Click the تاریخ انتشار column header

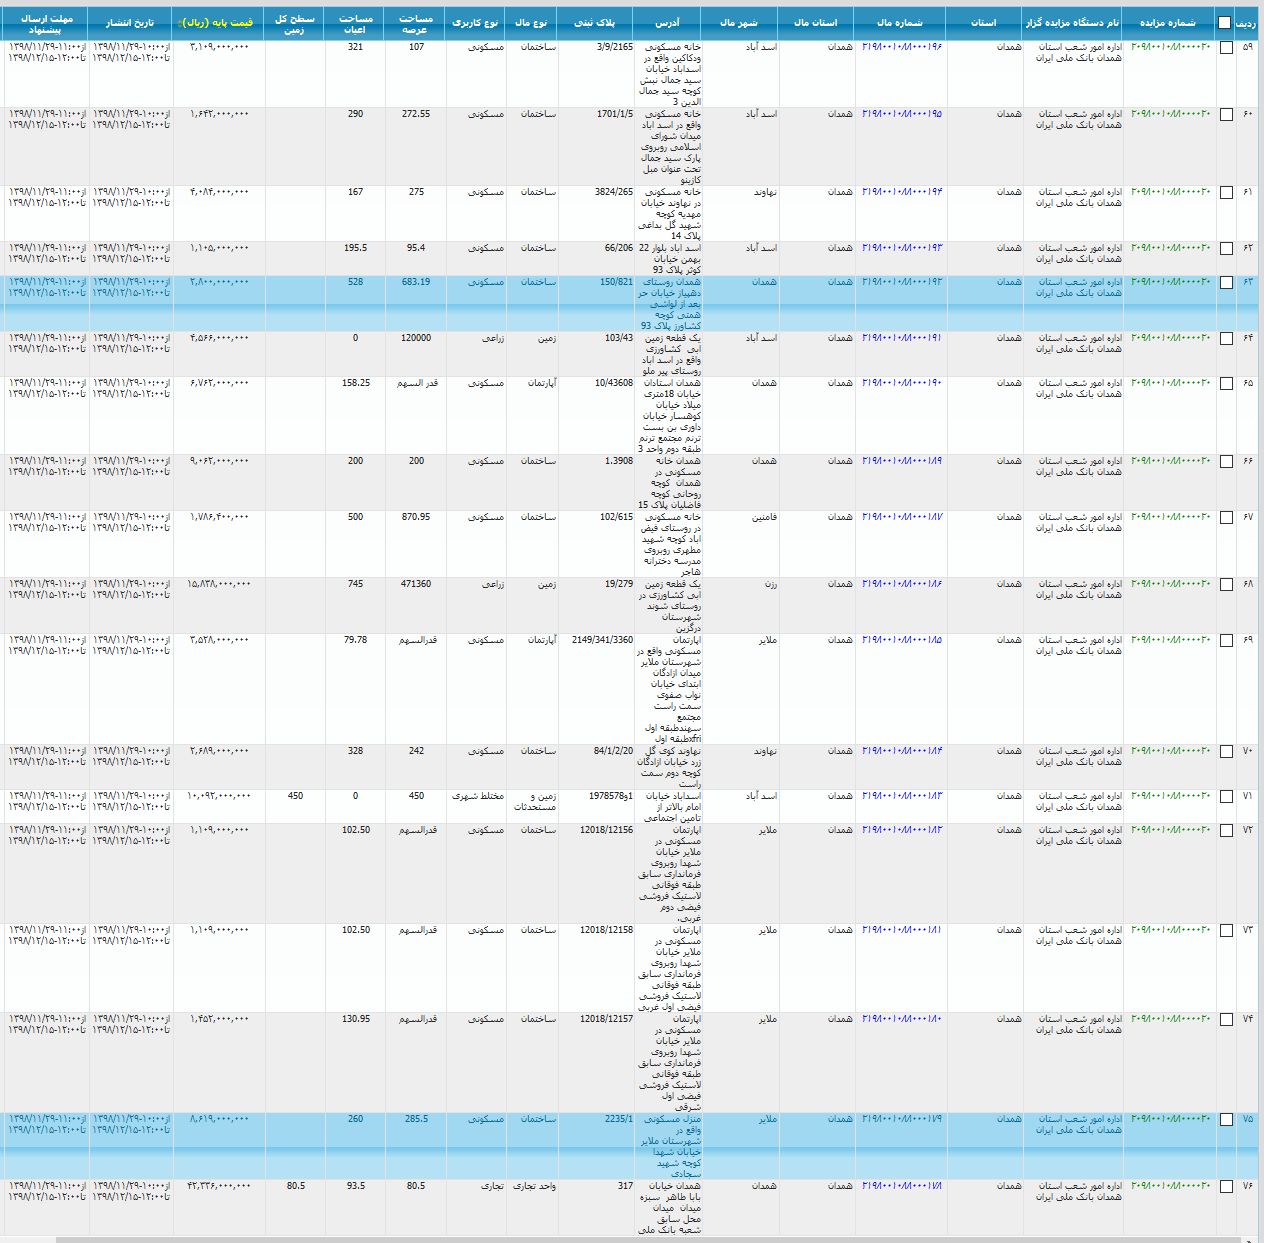point(130,23)
